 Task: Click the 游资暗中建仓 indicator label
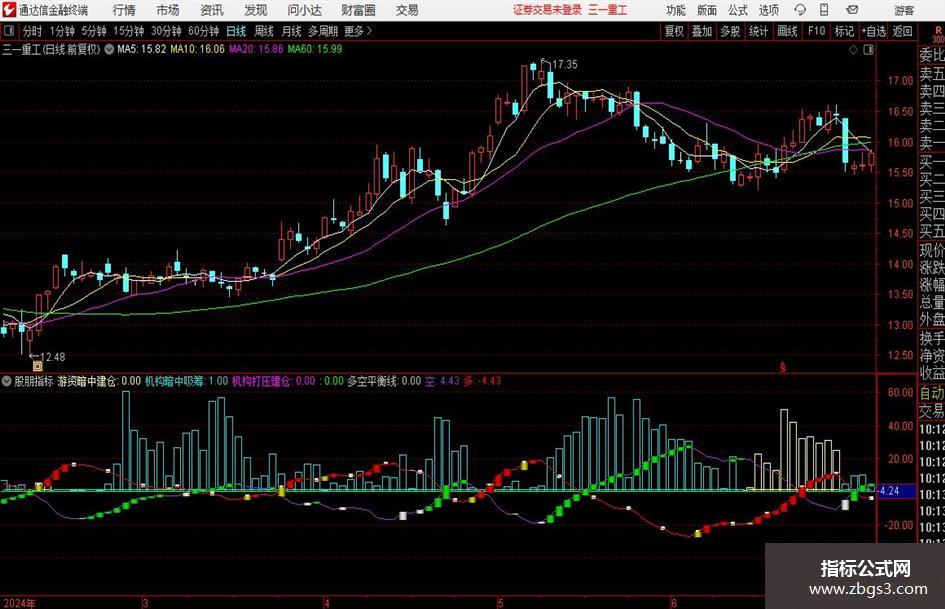click(x=87, y=381)
